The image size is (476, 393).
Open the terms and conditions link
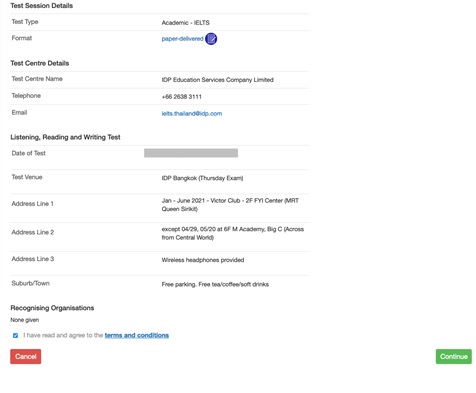click(x=137, y=335)
